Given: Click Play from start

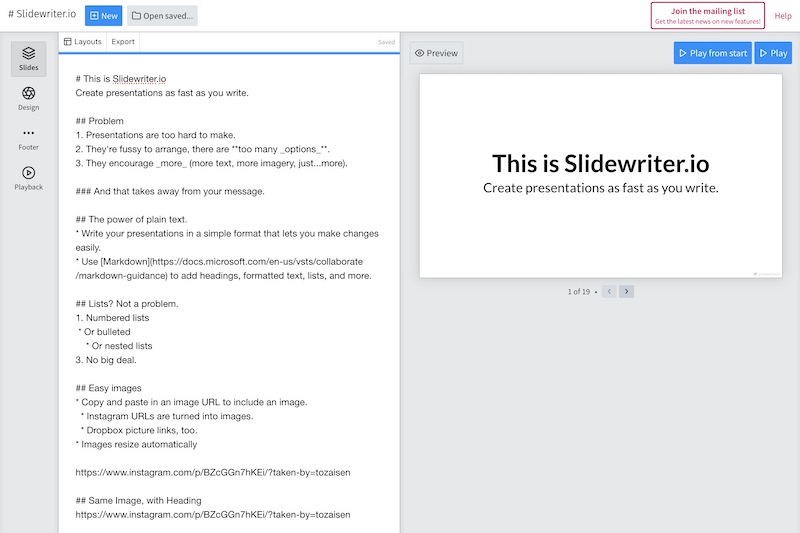Looking at the screenshot, I should (713, 53).
